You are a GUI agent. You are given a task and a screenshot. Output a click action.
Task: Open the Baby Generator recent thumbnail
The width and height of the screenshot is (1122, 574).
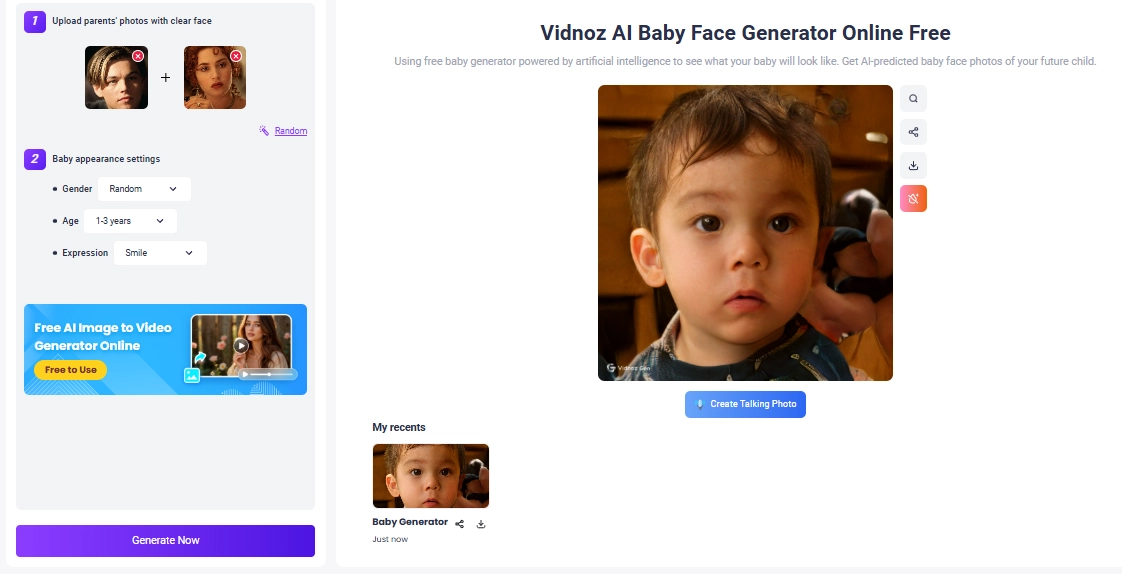[431, 476]
